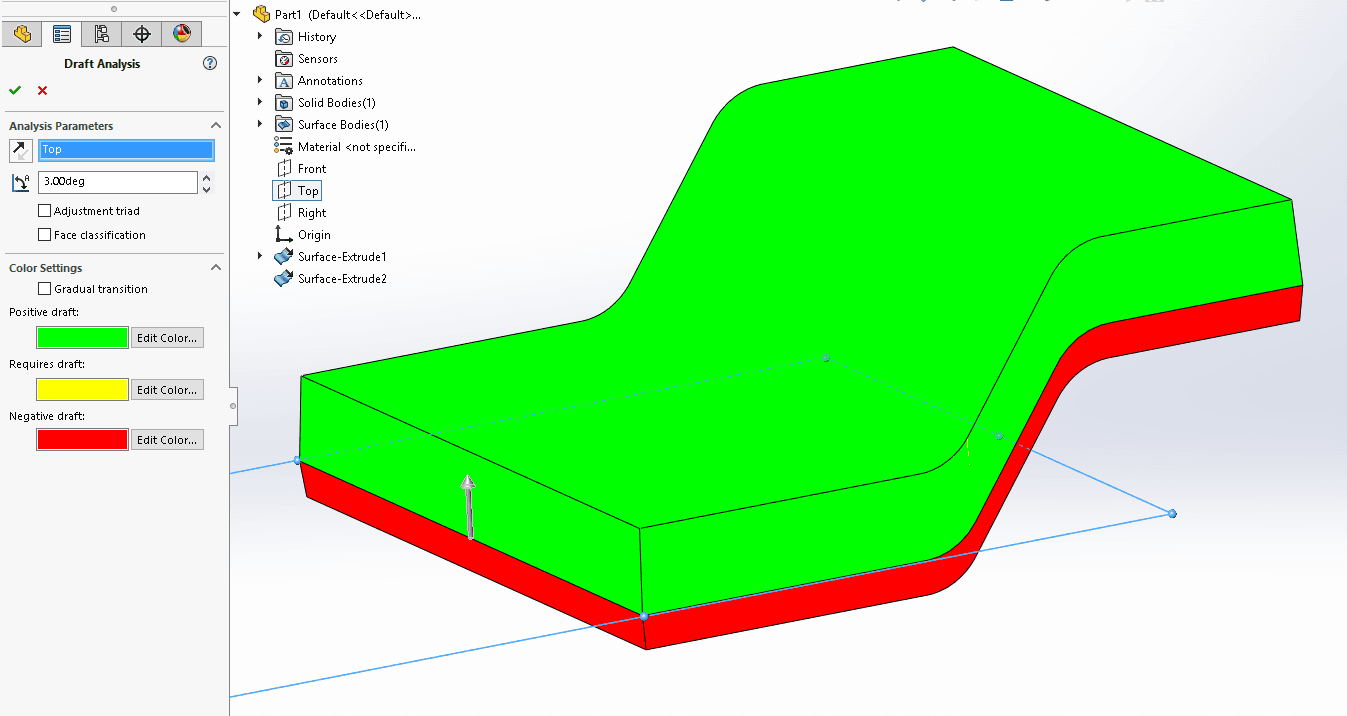Enable the Adjustment triad checkbox
1347x716 pixels.
(44, 211)
